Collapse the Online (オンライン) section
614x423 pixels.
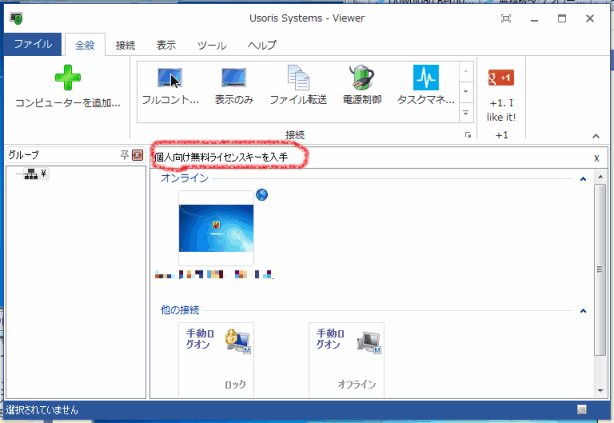pyautogui.click(x=583, y=179)
